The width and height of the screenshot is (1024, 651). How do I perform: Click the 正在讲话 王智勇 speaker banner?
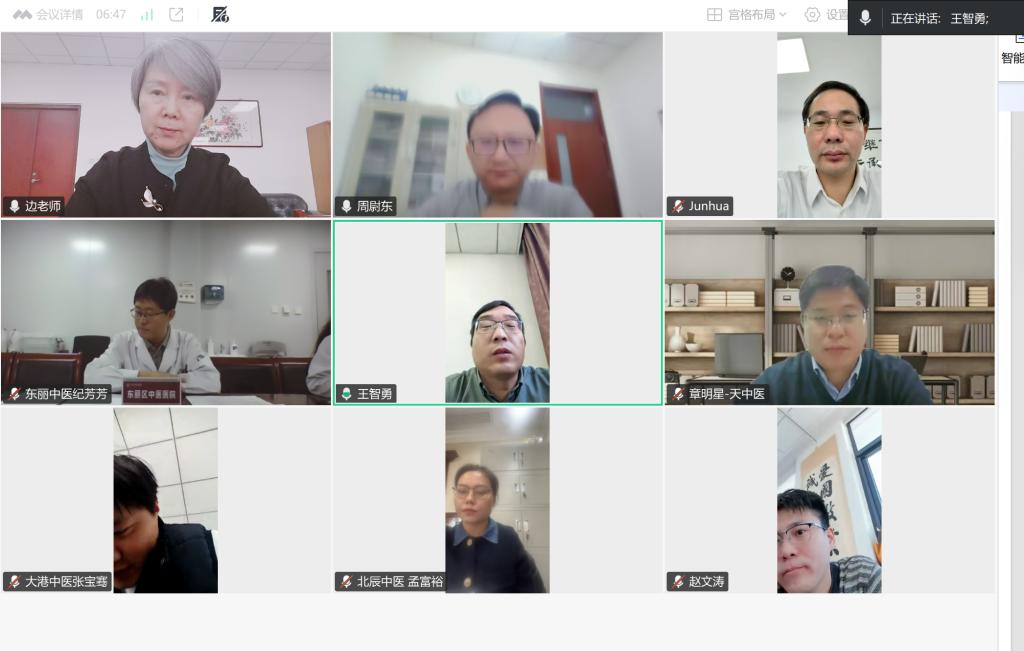point(938,18)
